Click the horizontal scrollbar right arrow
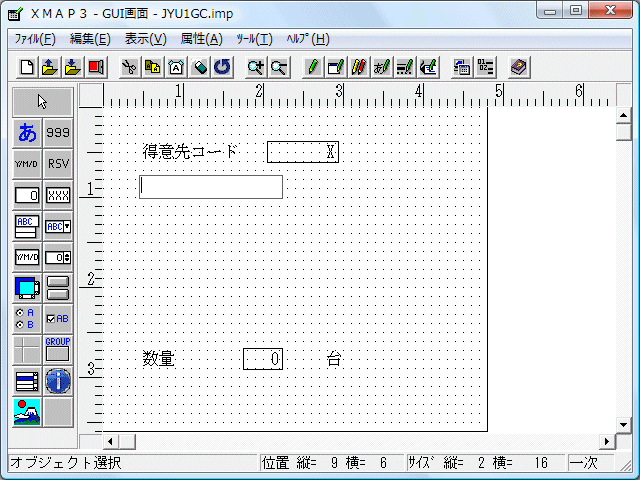Viewport: 640px width, 480px height. click(607, 441)
